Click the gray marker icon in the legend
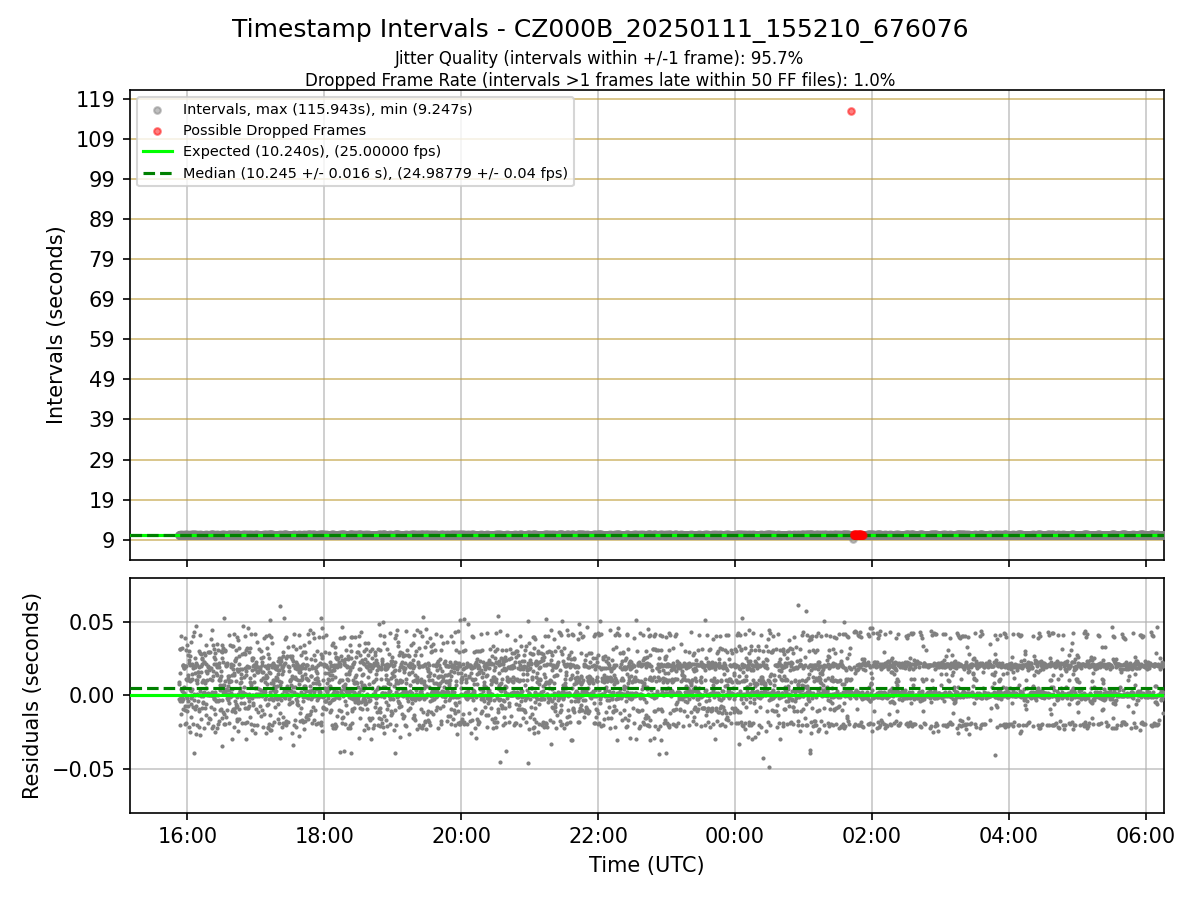The height and width of the screenshot is (900, 1200). [x=157, y=109]
